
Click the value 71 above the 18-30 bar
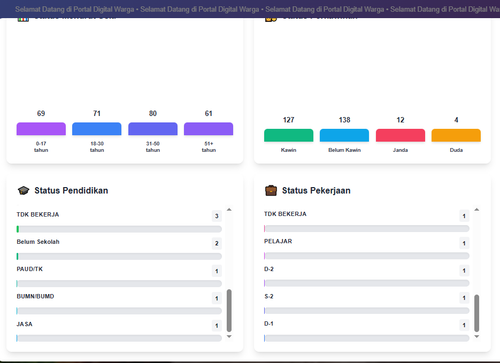[x=97, y=113]
